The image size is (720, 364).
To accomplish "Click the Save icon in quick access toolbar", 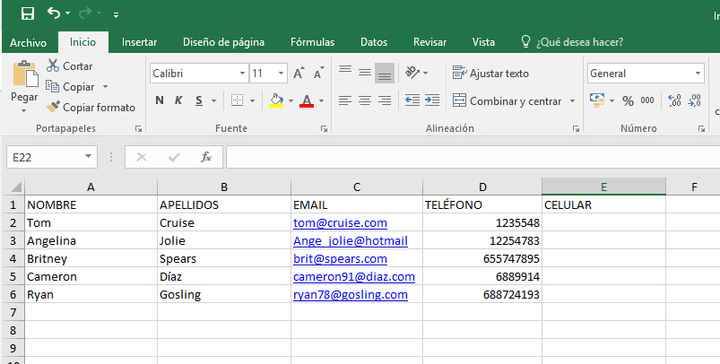I will 28,14.
